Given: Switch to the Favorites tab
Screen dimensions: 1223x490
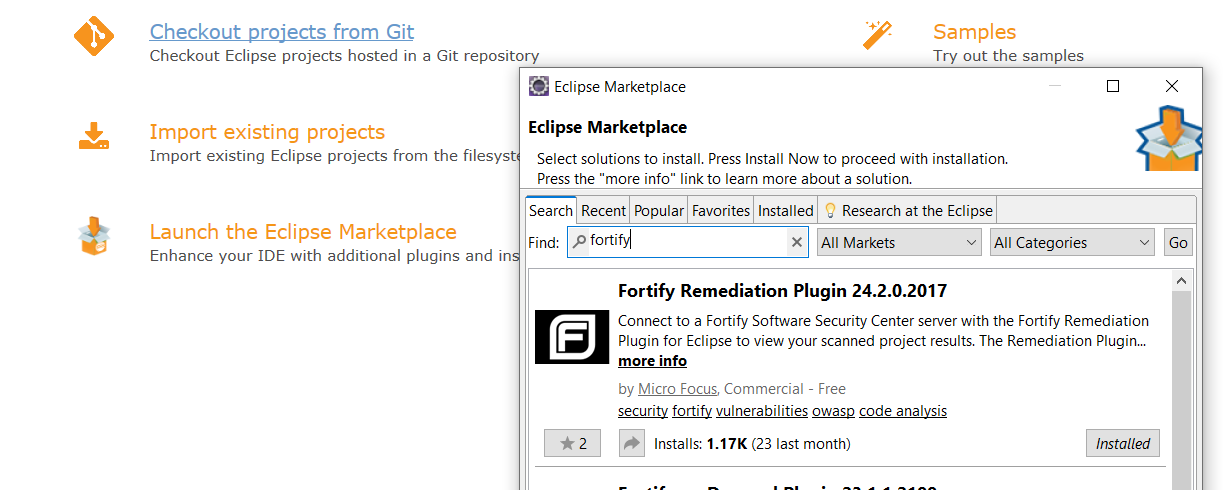Looking at the screenshot, I should tap(721, 210).
